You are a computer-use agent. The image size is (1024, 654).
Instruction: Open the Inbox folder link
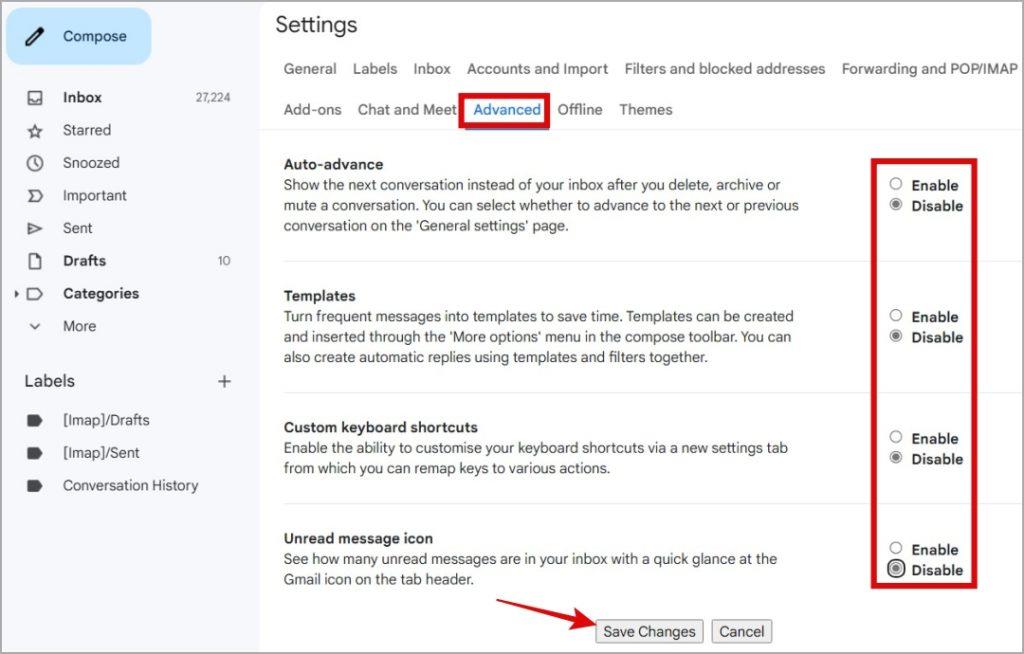82,98
